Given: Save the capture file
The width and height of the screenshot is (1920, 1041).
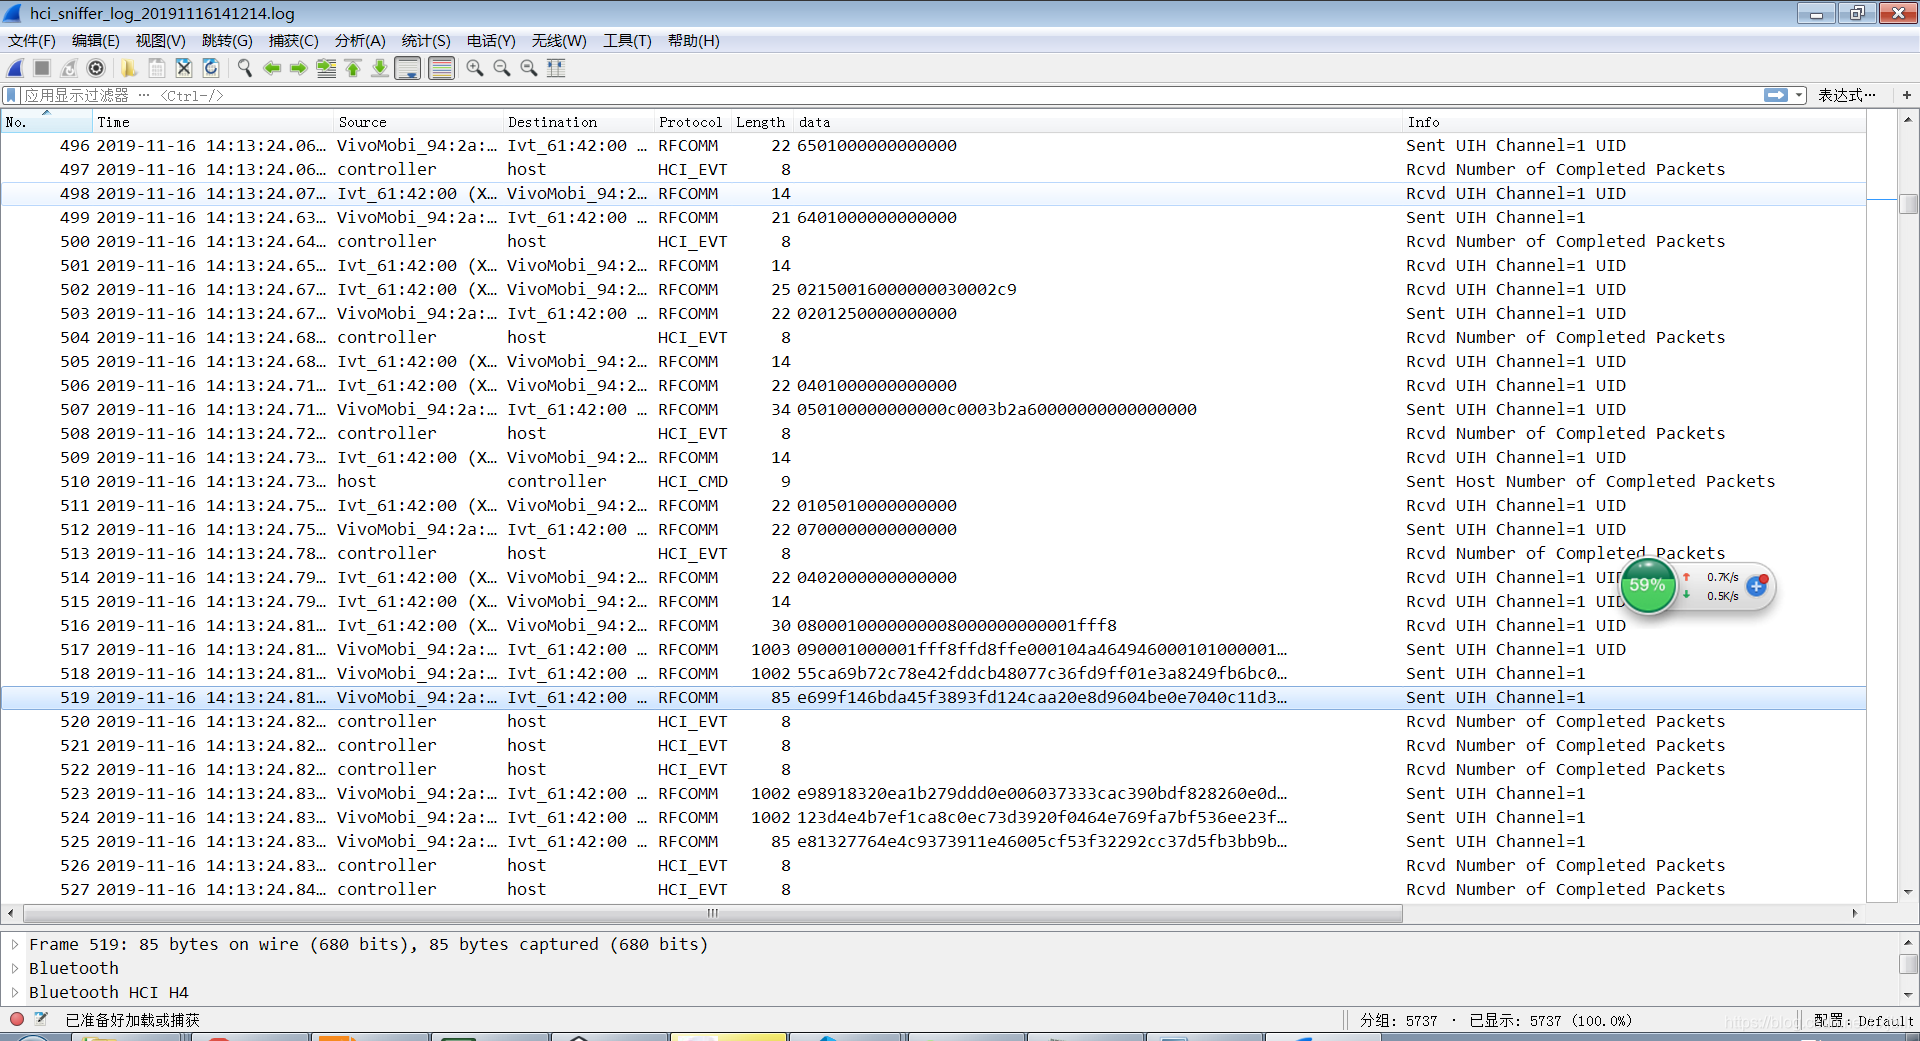Looking at the screenshot, I should (156, 68).
